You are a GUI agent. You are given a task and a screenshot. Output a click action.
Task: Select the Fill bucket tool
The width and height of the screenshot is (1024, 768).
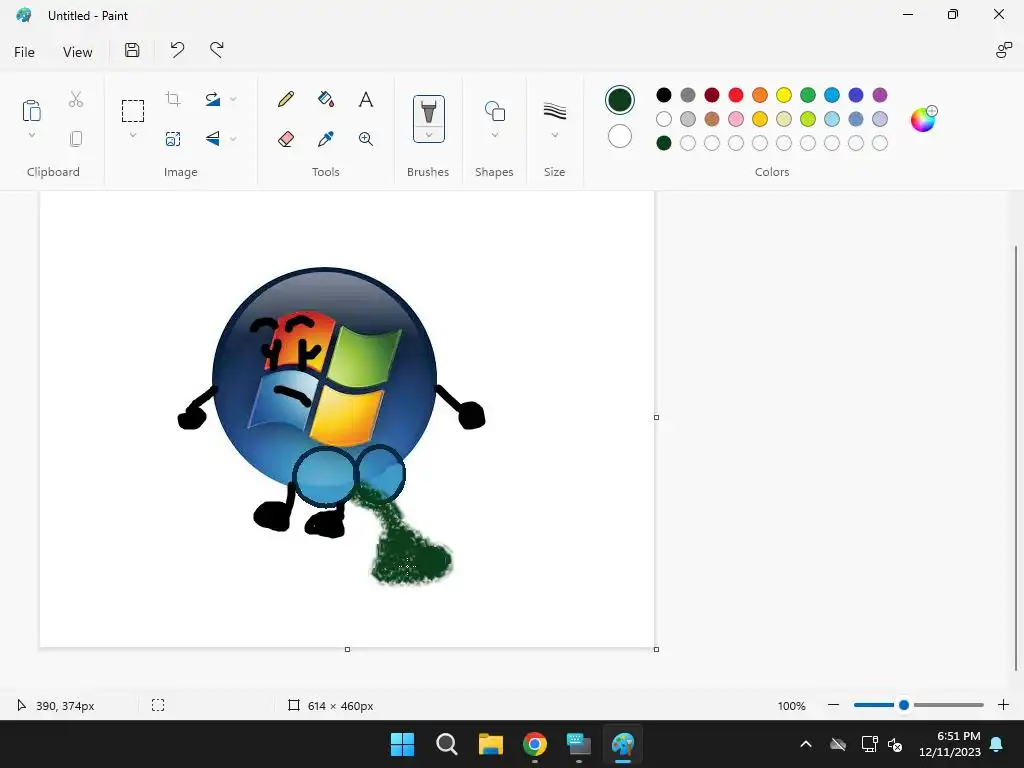coord(326,99)
